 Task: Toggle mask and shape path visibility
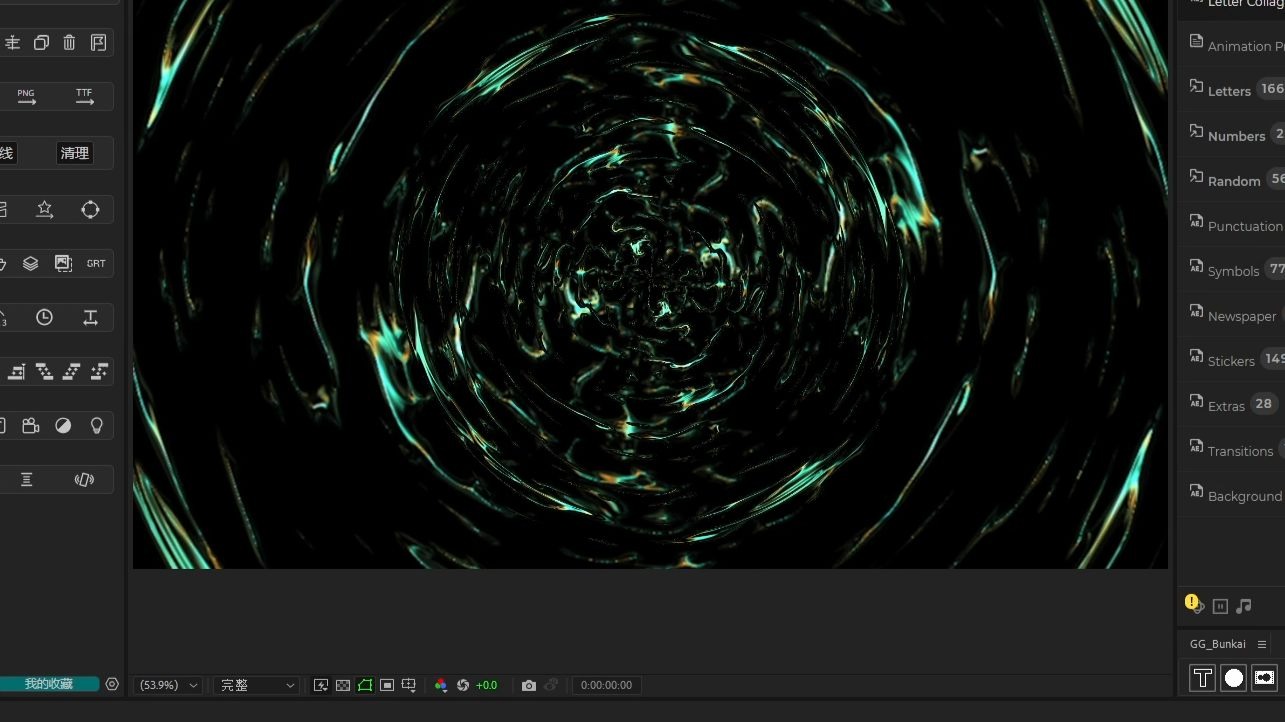[x=365, y=685]
